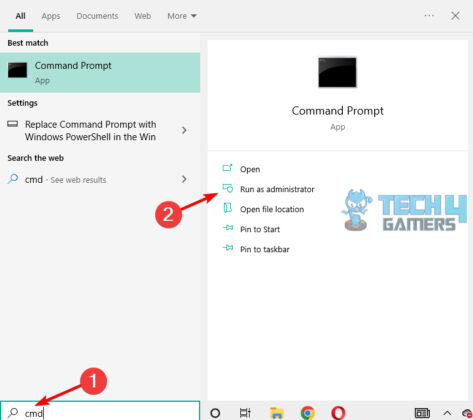This screenshot has width=473, height=420.
Task: Click the magnifier icon beside cmd web result
Action: [13, 179]
